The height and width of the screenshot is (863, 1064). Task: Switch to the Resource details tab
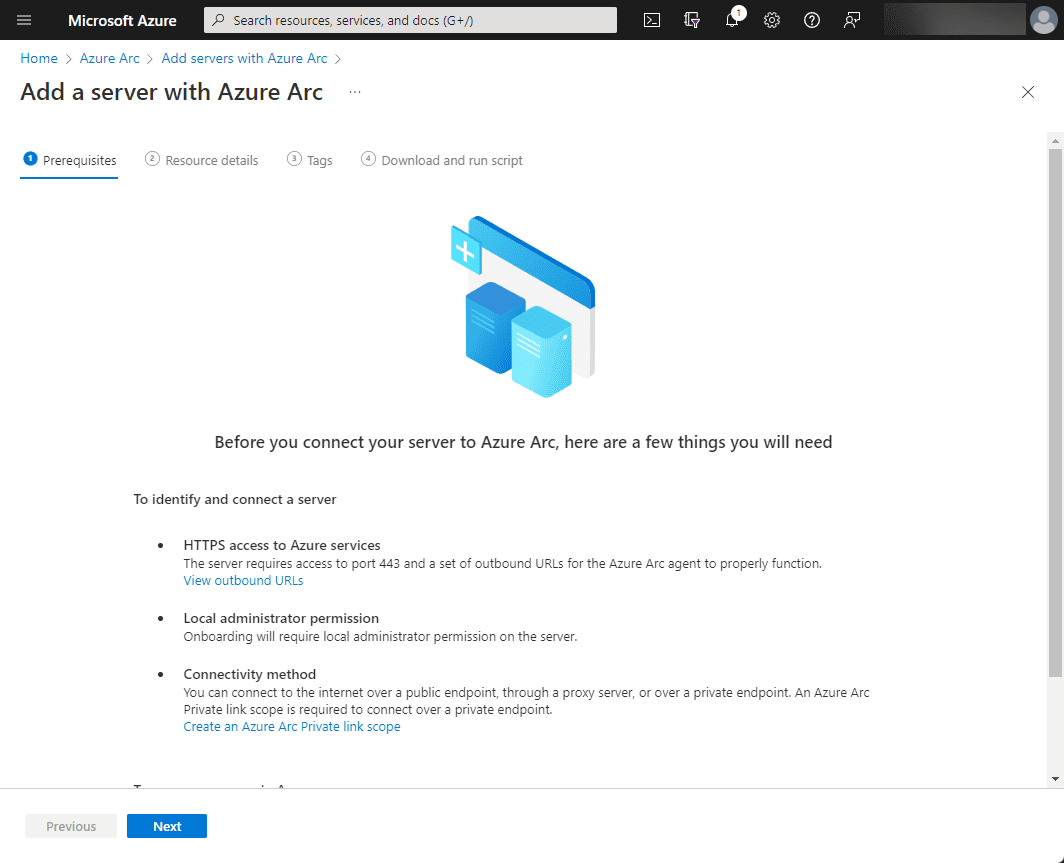pyautogui.click(x=202, y=161)
